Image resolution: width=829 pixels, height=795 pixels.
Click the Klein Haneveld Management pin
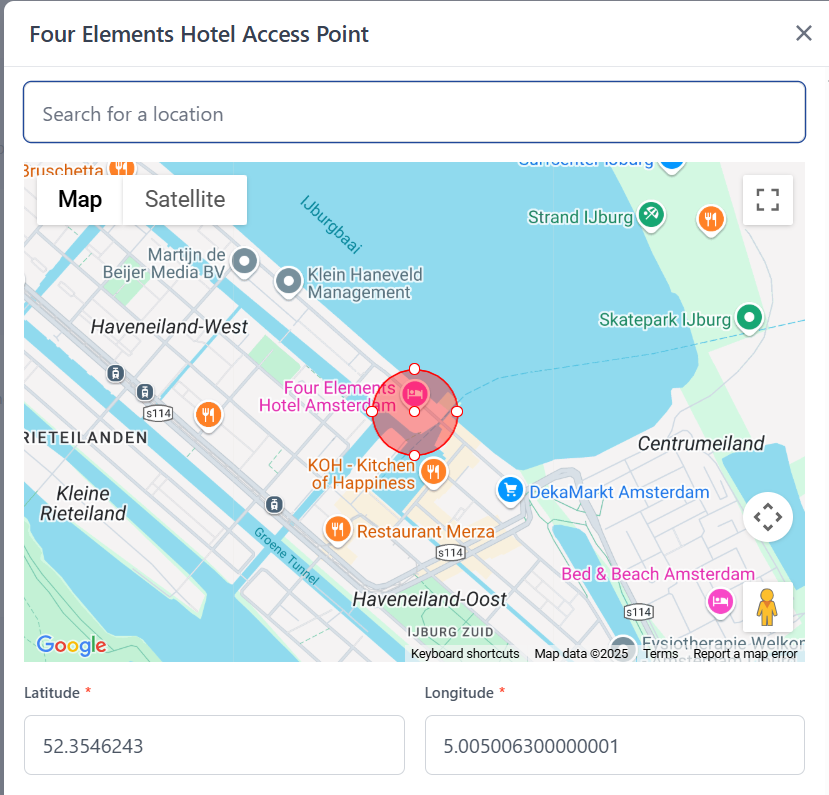(x=289, y=281)
